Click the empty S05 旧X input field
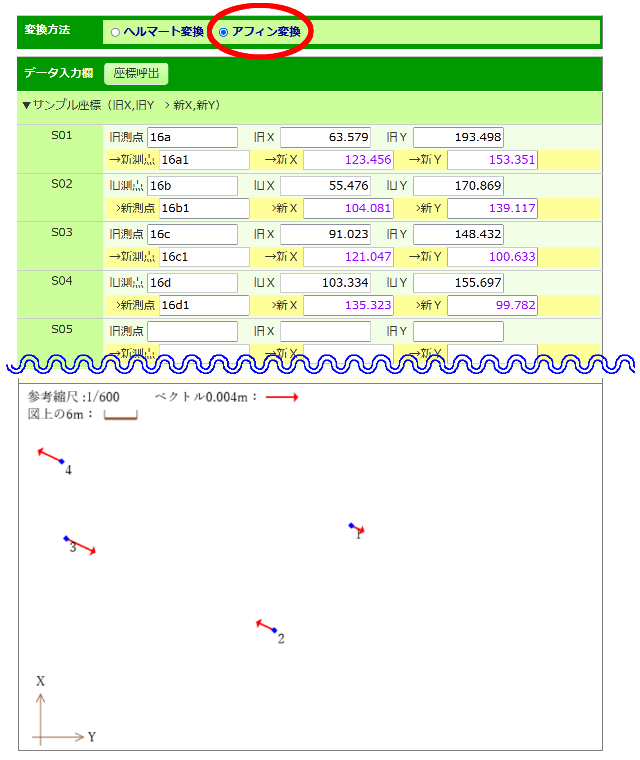The image size is (640, 760). [325, 331]
